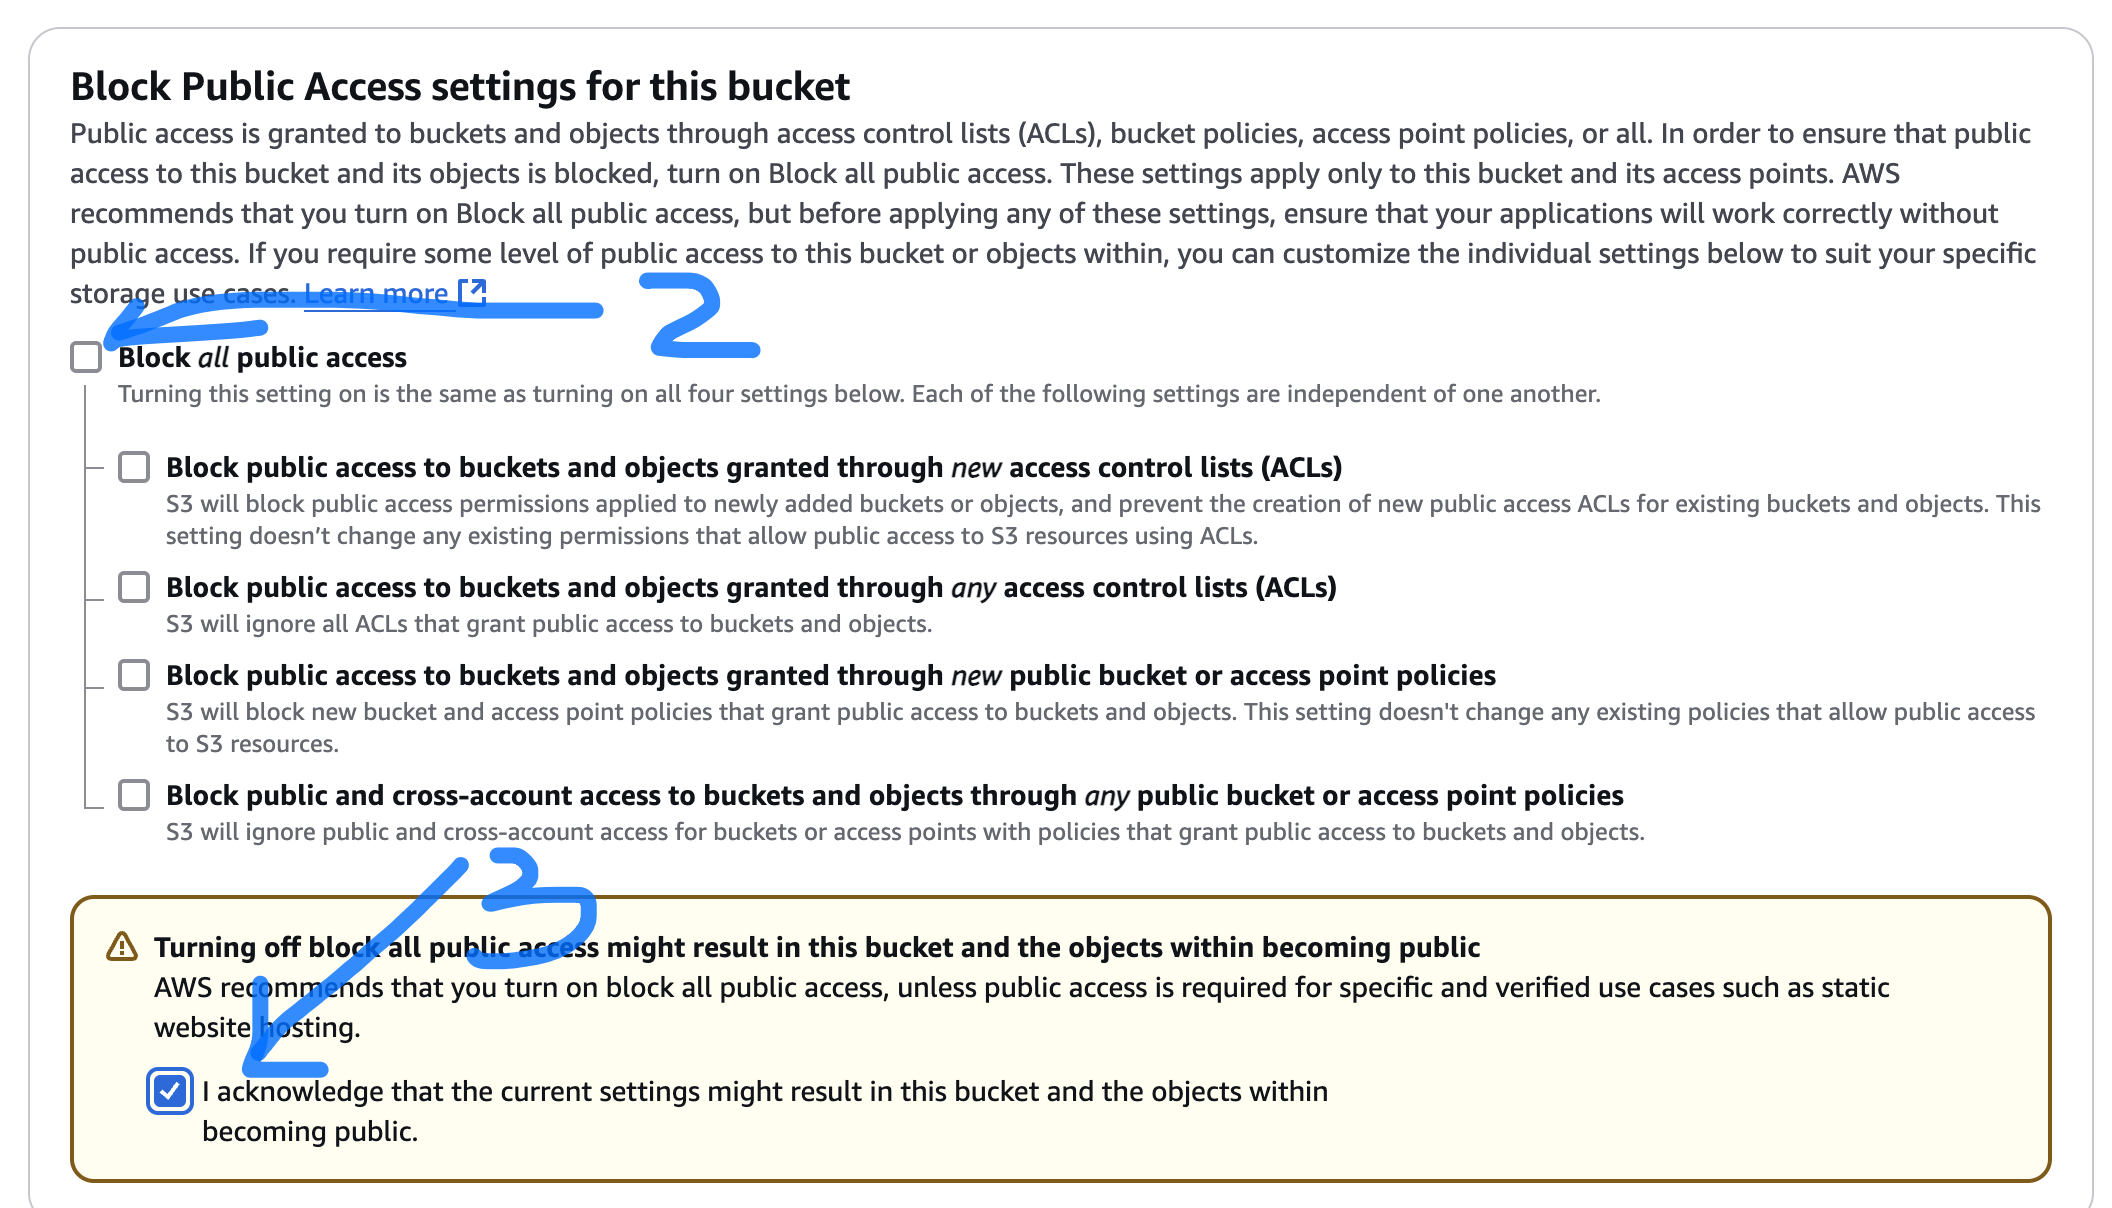Click the external link icon beside Learn more

tap(472, 292)
